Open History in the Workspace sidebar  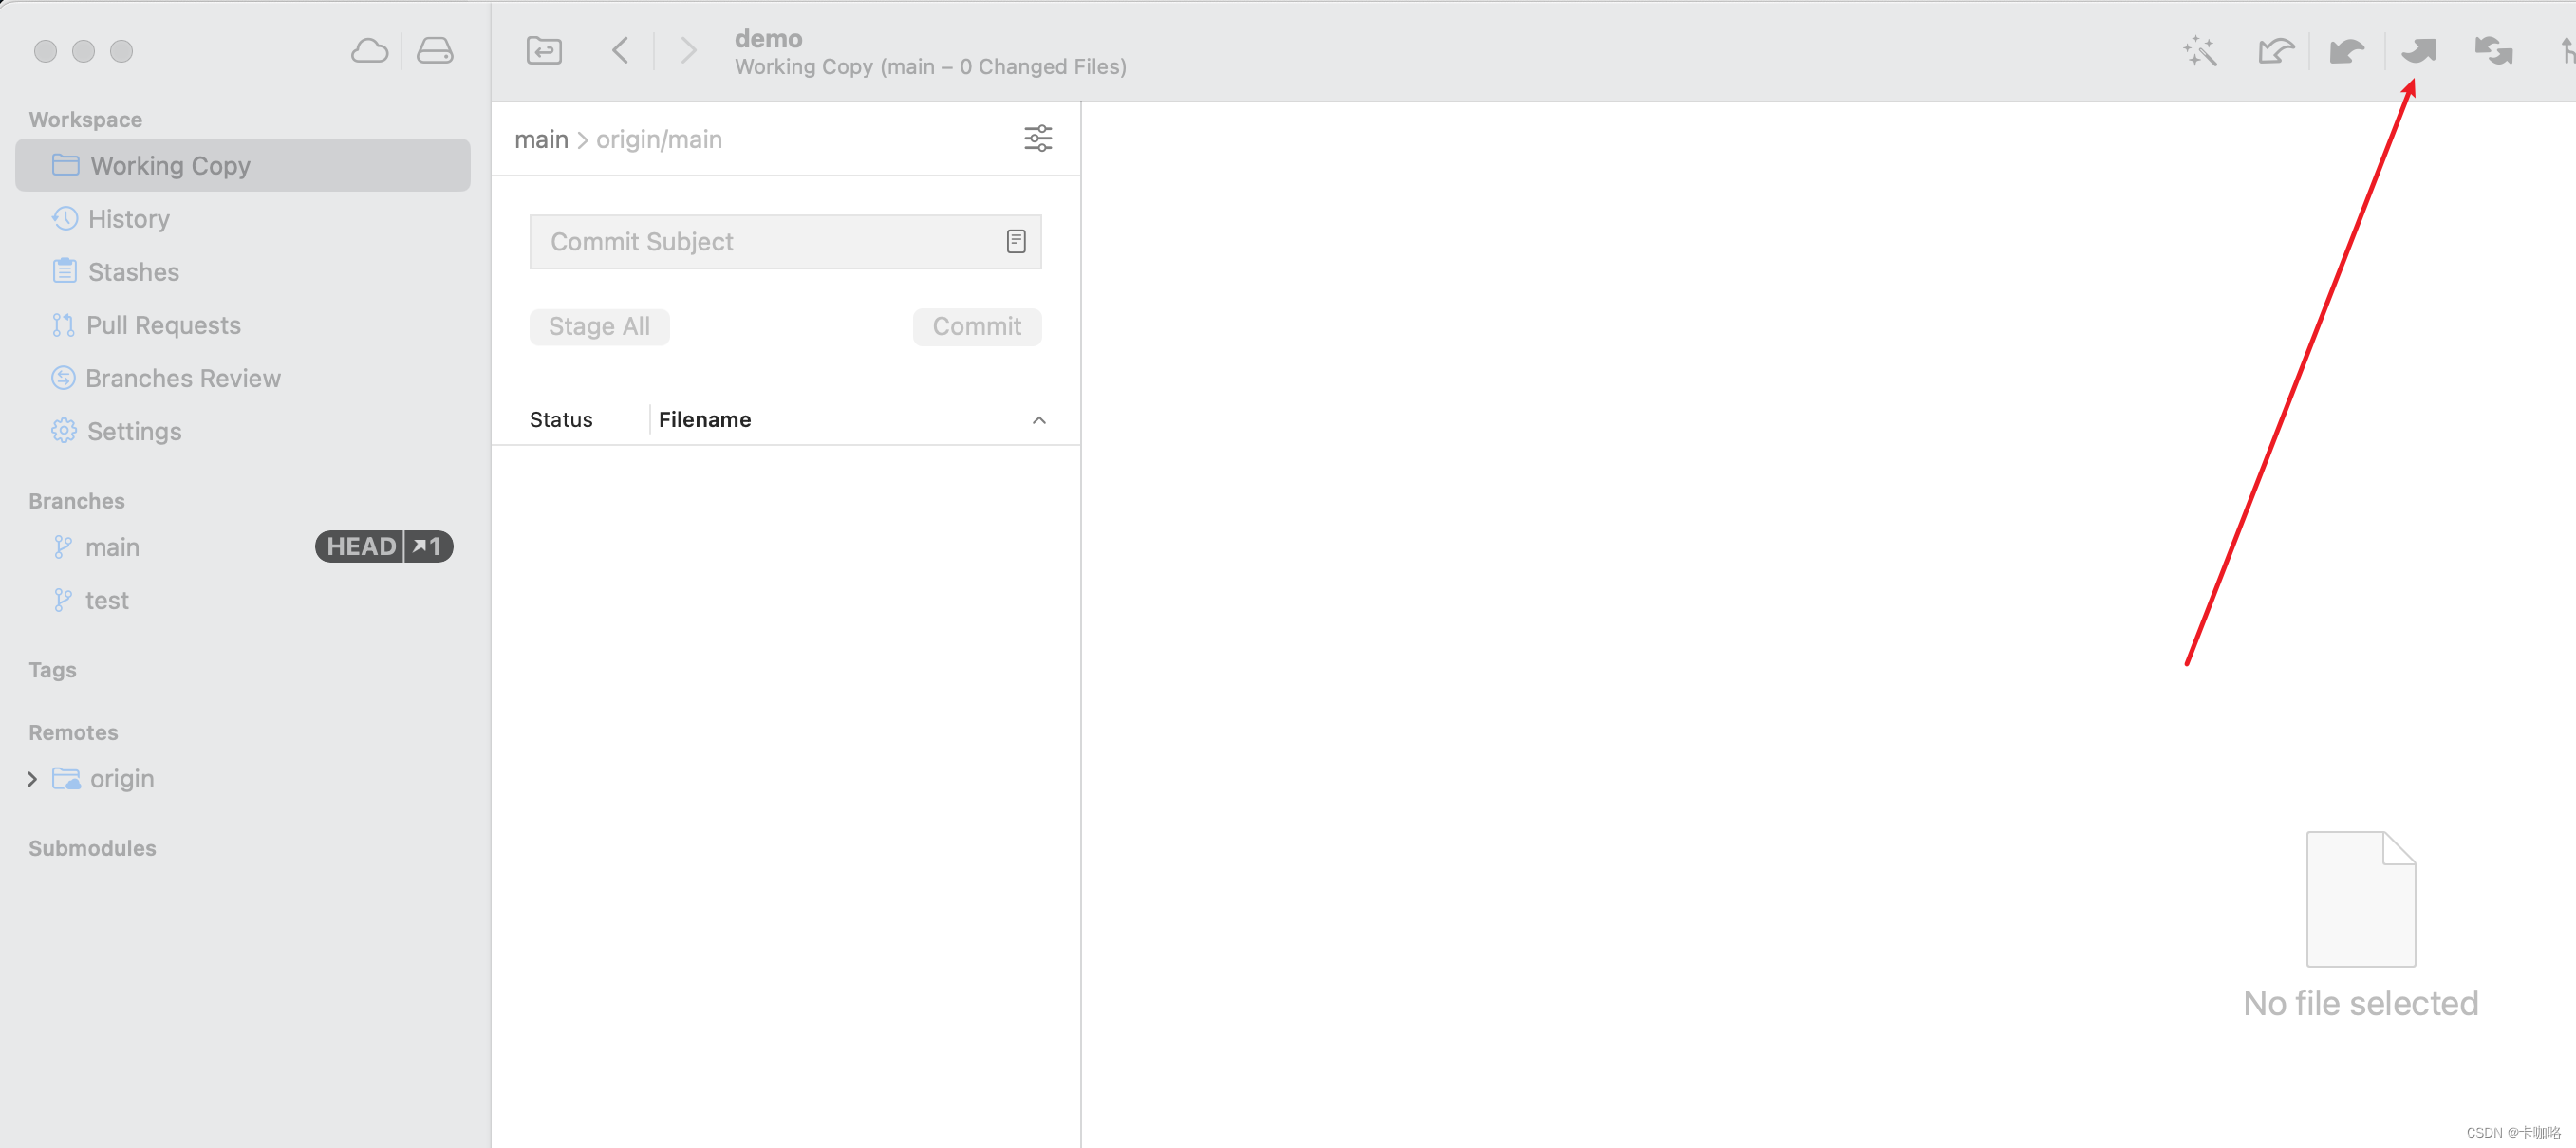(x=128, y=219)
